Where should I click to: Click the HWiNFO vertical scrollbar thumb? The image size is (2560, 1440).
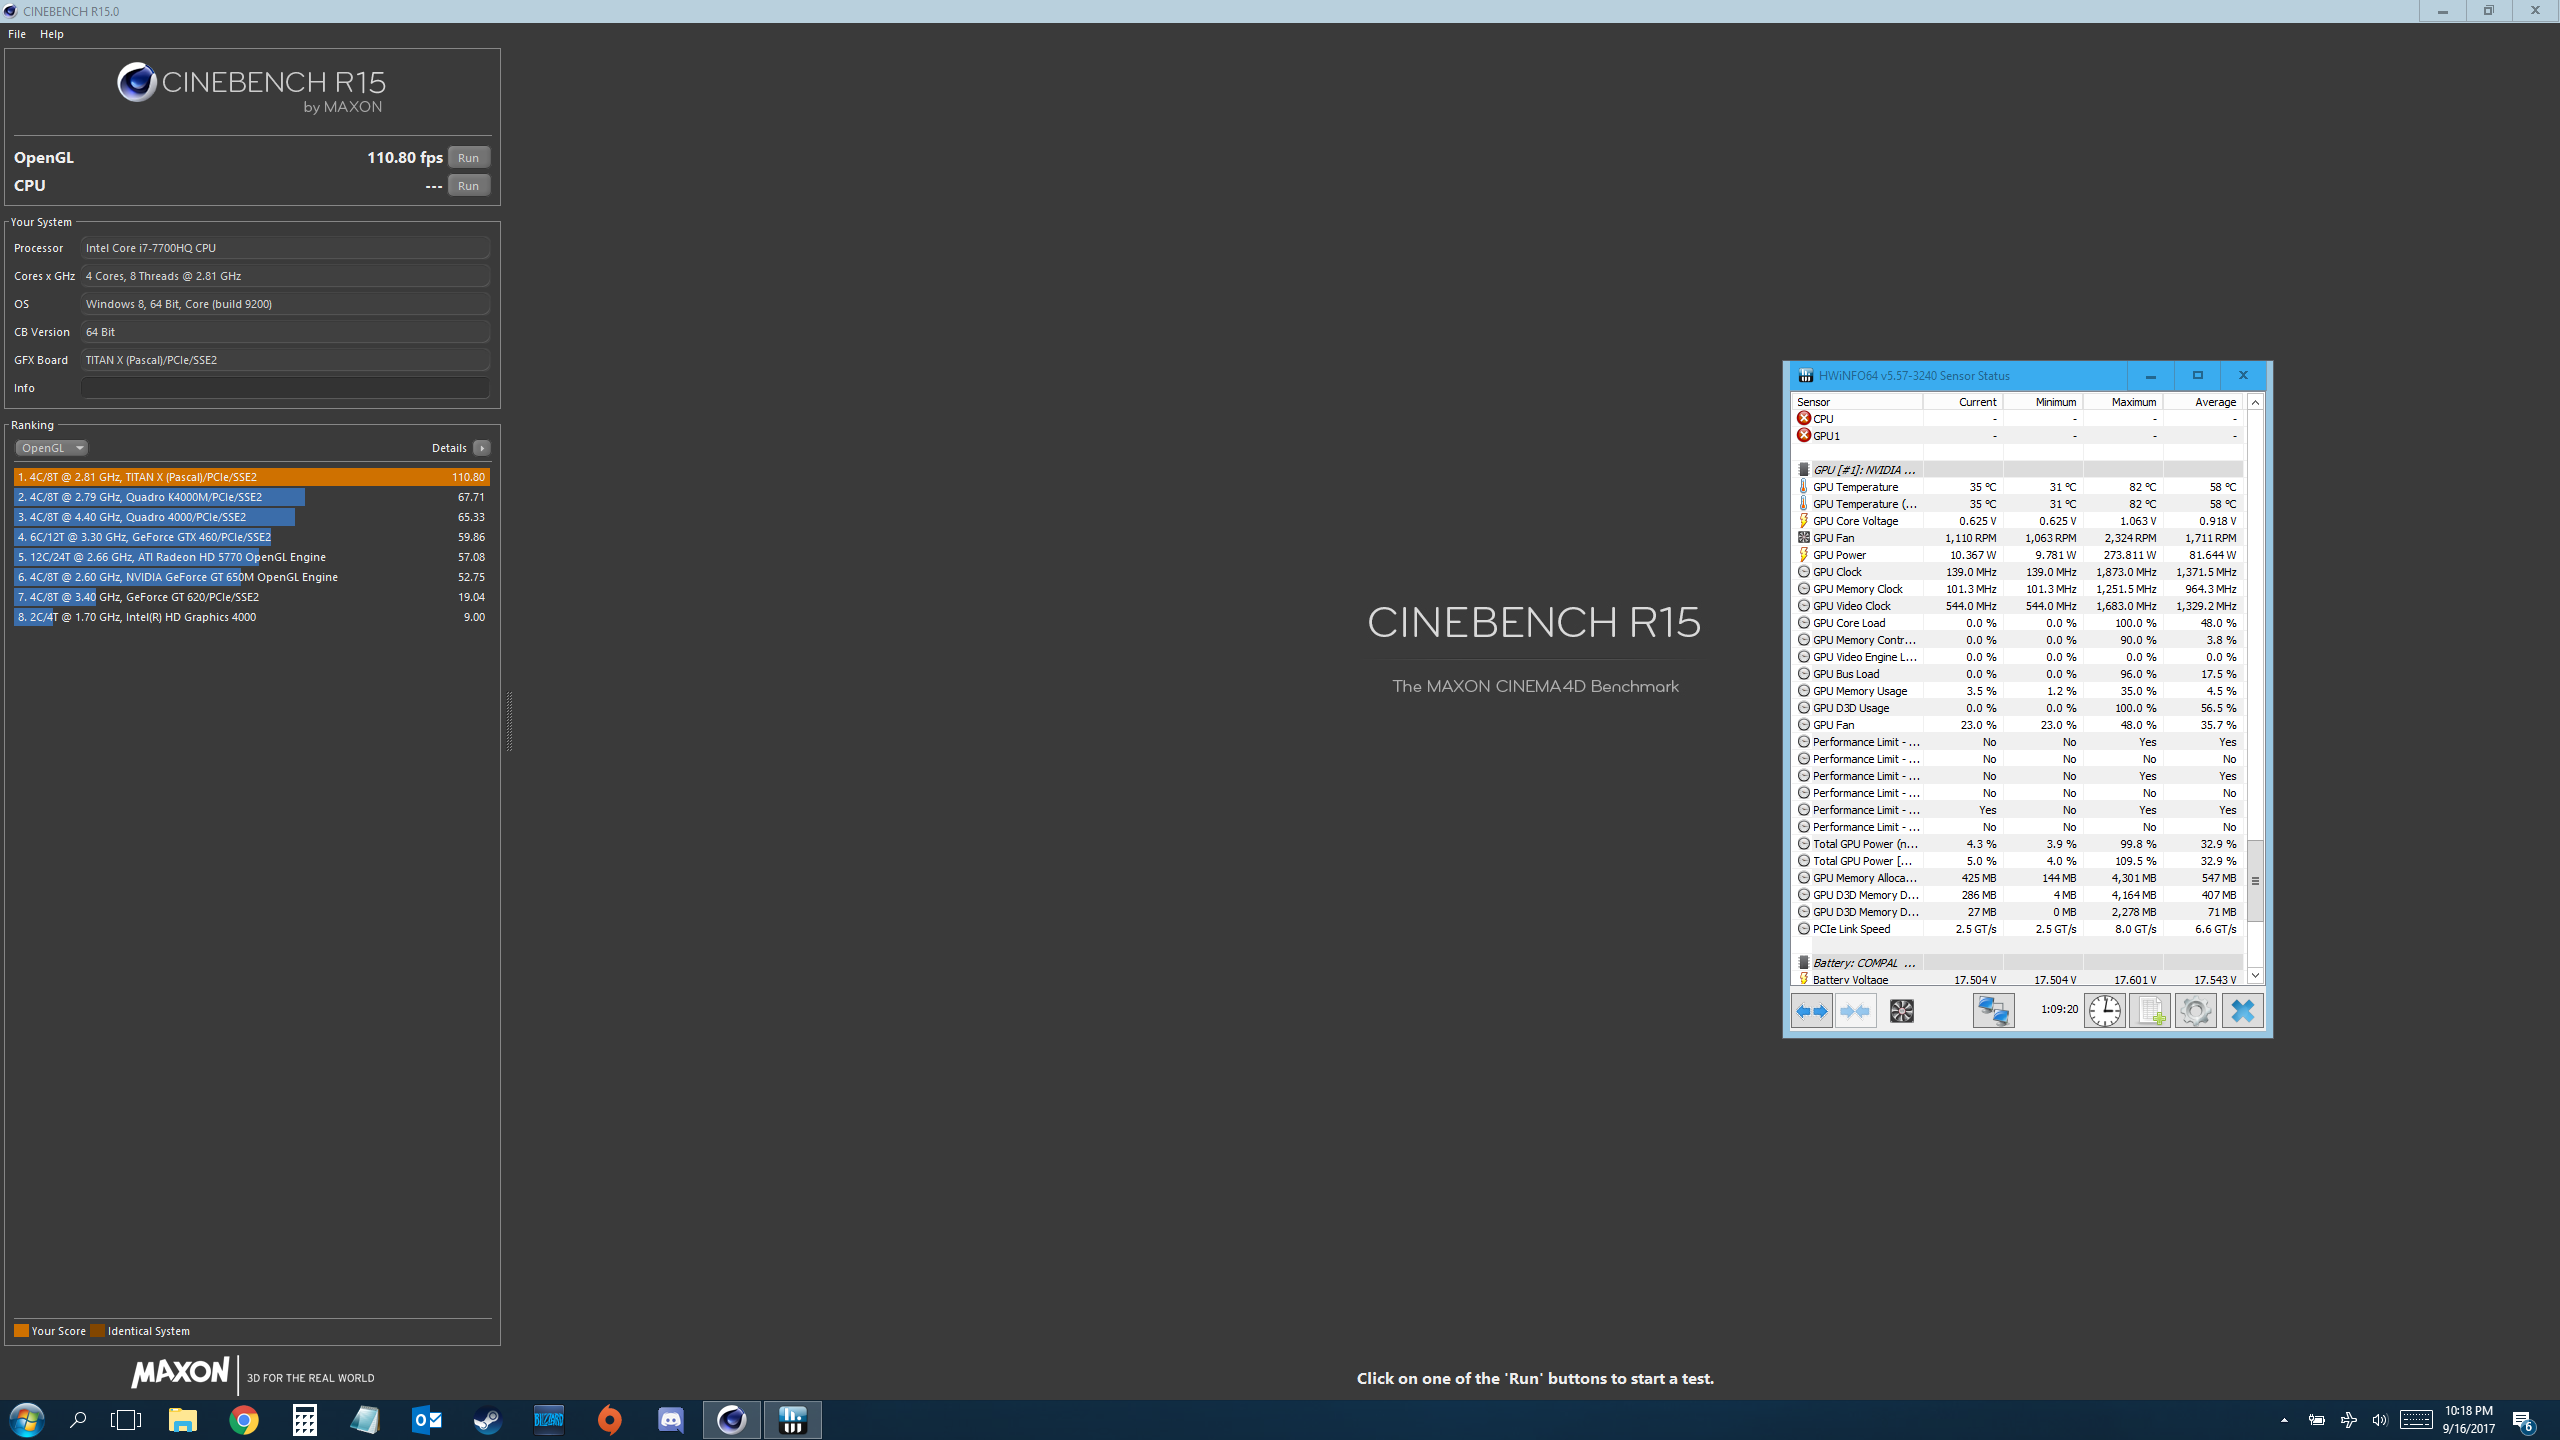(2255, 880)
